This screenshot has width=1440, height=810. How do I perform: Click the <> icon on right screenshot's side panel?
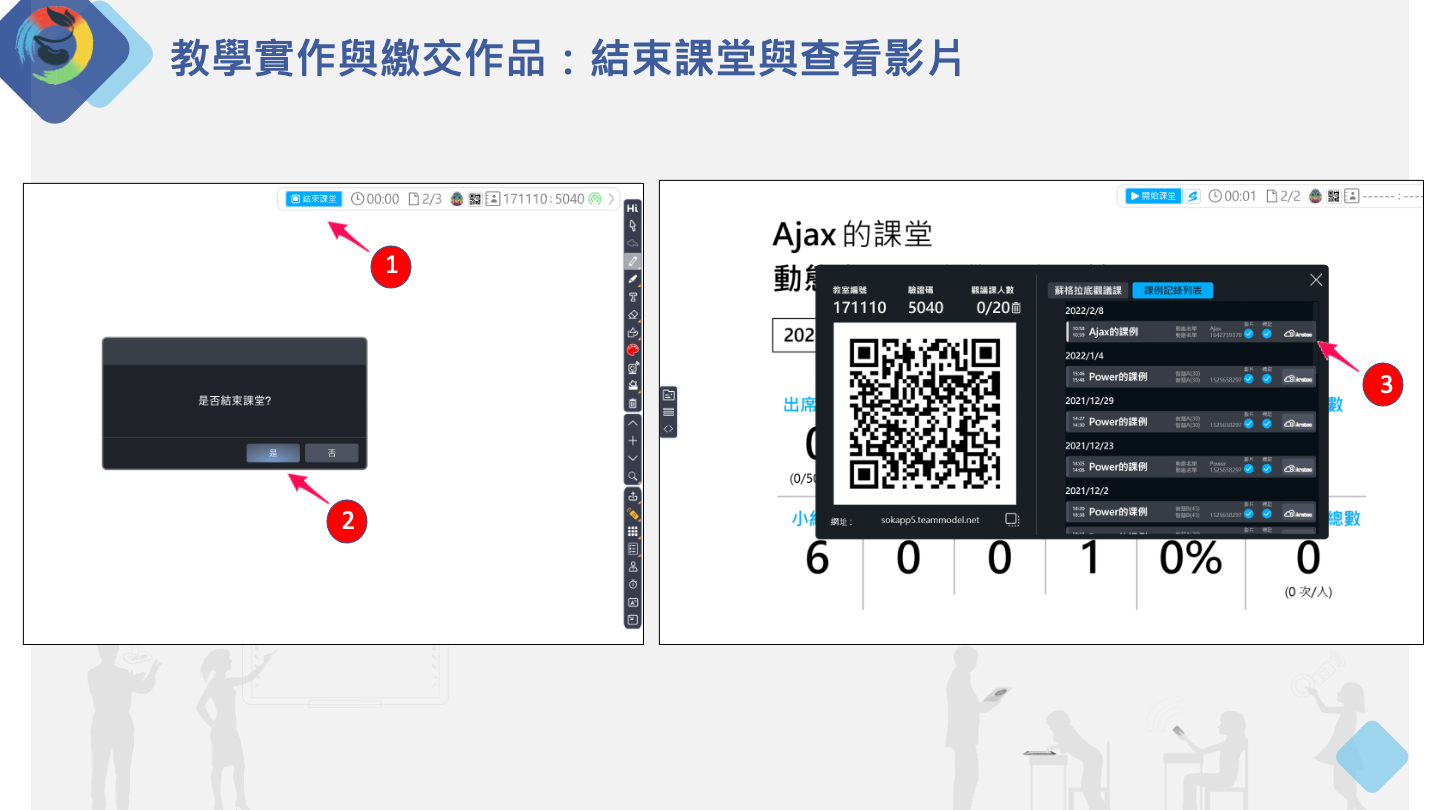pos(669,428)
